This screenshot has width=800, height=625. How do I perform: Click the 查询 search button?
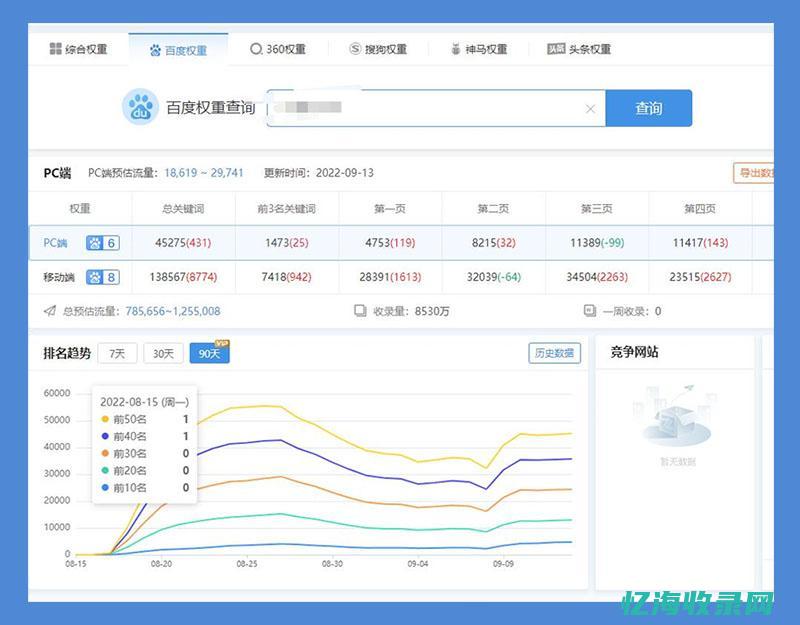pyautogui.click(x=650, y=107)
